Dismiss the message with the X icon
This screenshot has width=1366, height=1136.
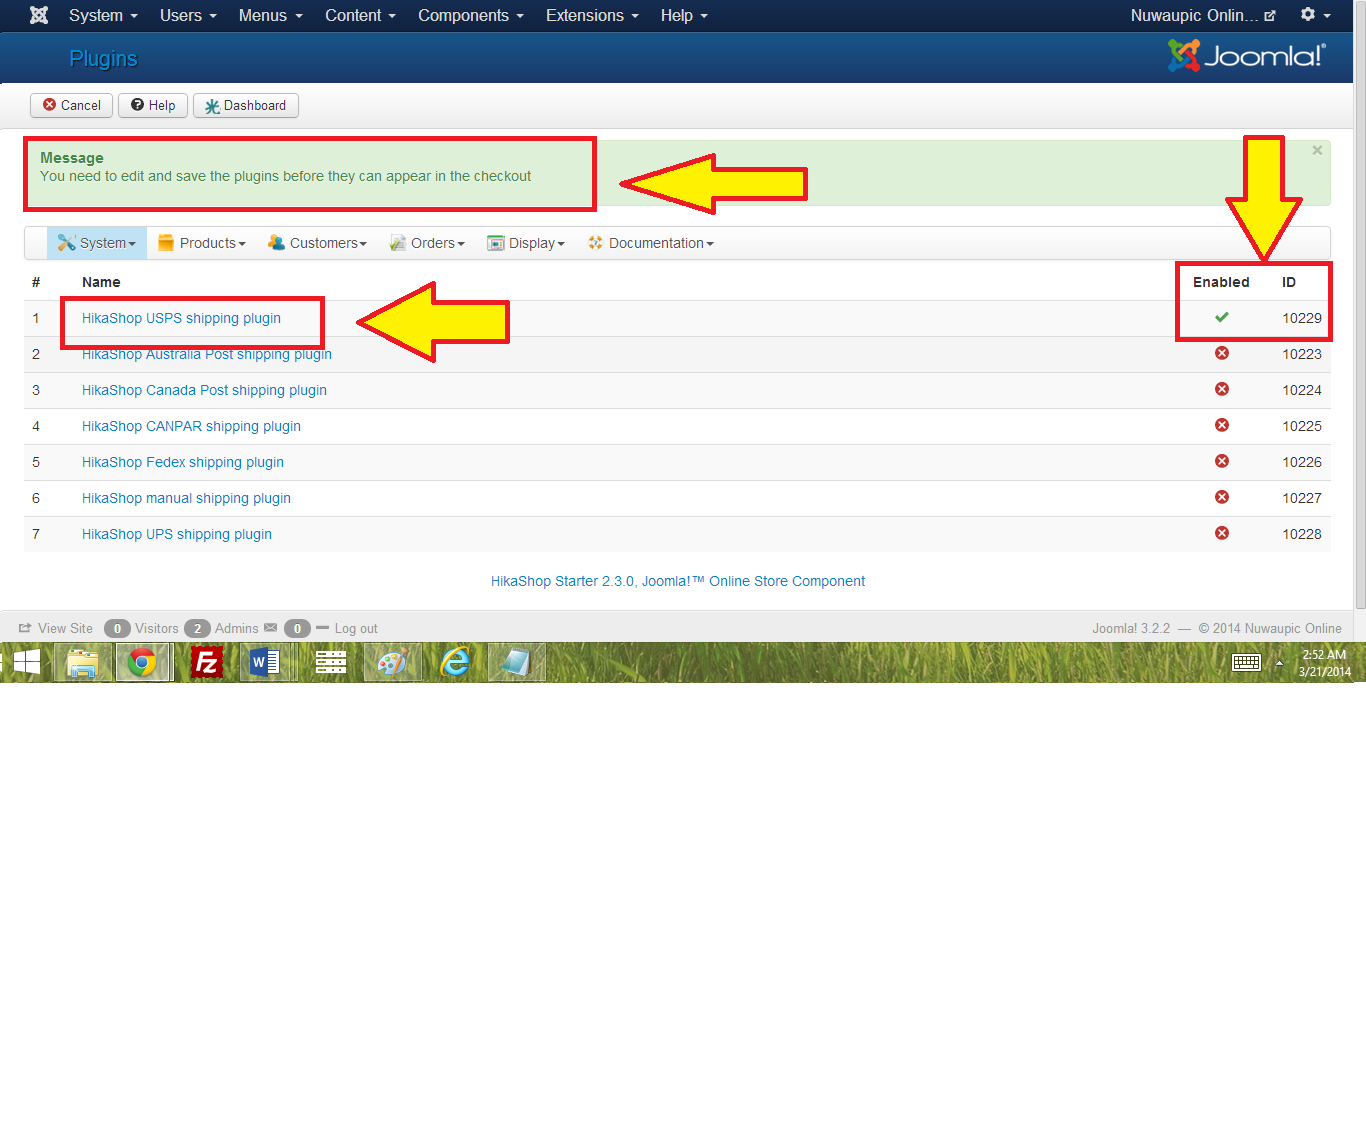coord(1317,150)
